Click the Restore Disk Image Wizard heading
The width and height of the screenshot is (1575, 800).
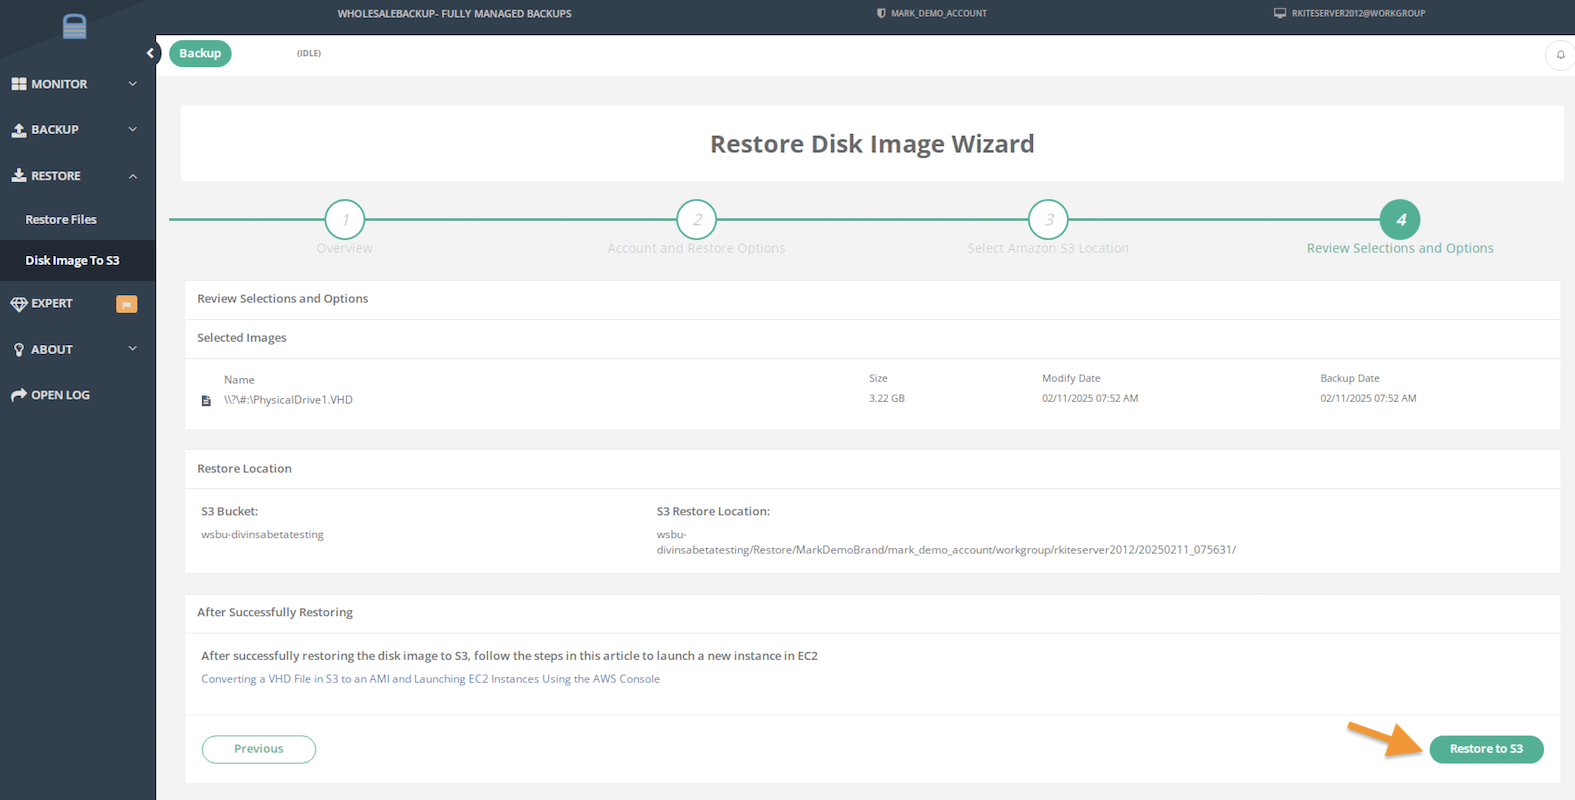click(x=872, y=144)
